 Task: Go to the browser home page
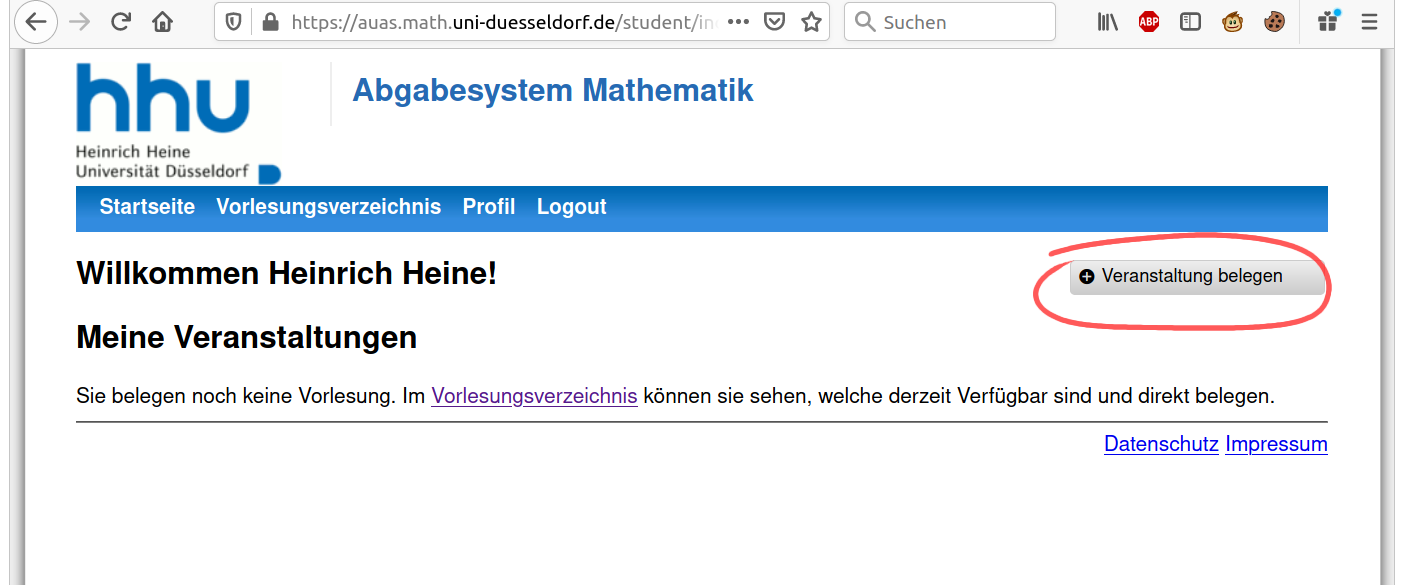coord(162,22)
